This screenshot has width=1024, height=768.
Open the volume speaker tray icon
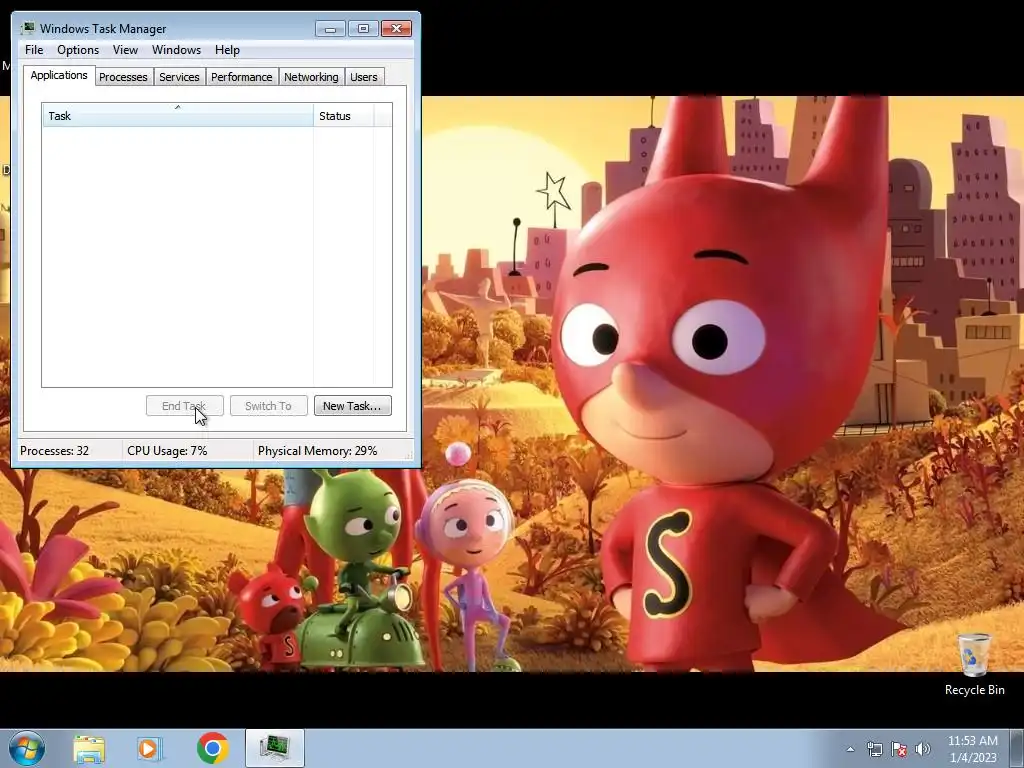[922, 749]
